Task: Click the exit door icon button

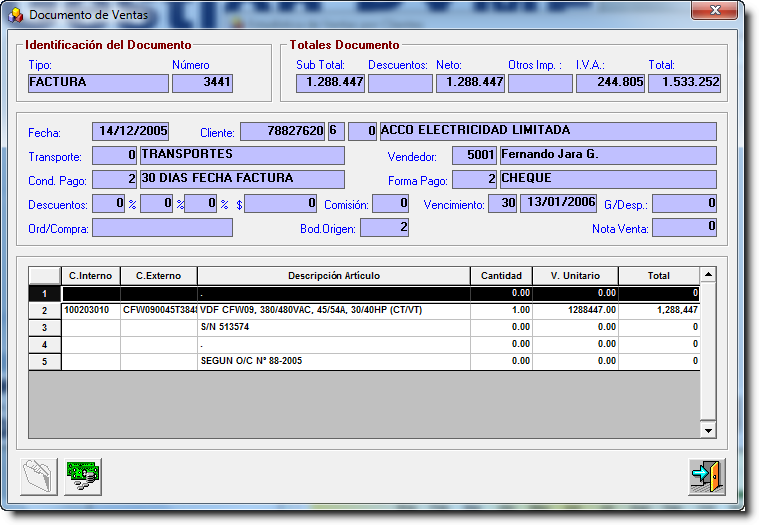Action: coord(707,477)
